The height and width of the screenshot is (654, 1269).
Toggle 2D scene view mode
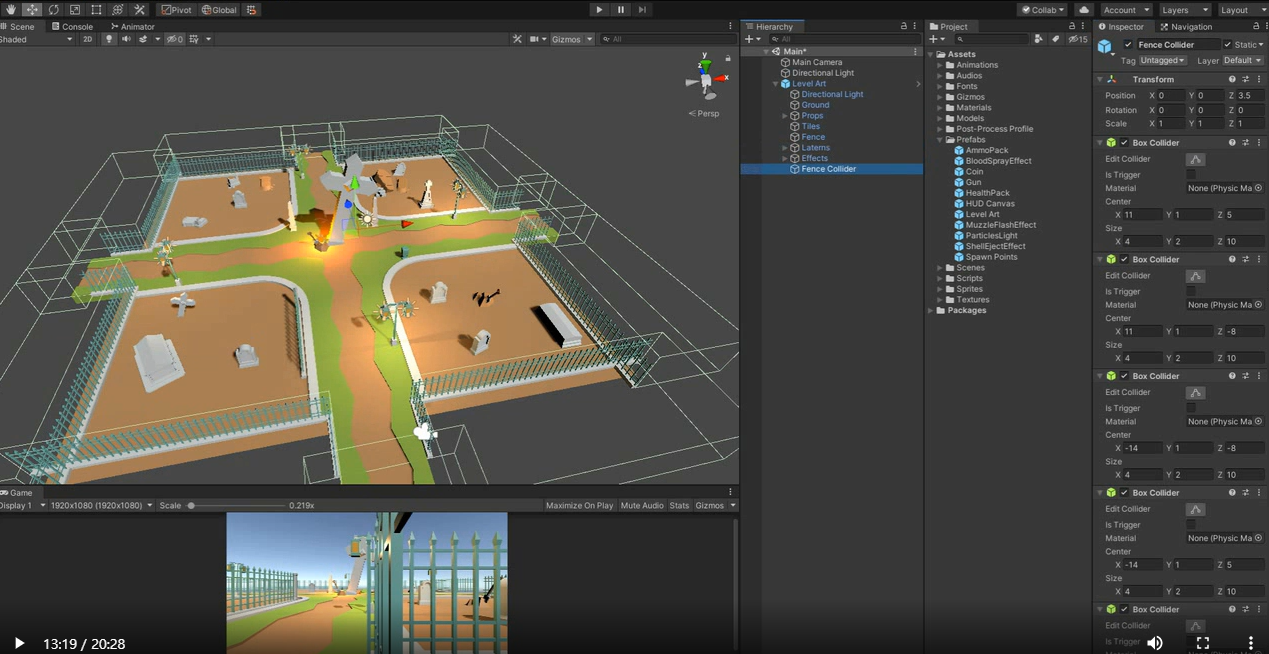(87, 39)
